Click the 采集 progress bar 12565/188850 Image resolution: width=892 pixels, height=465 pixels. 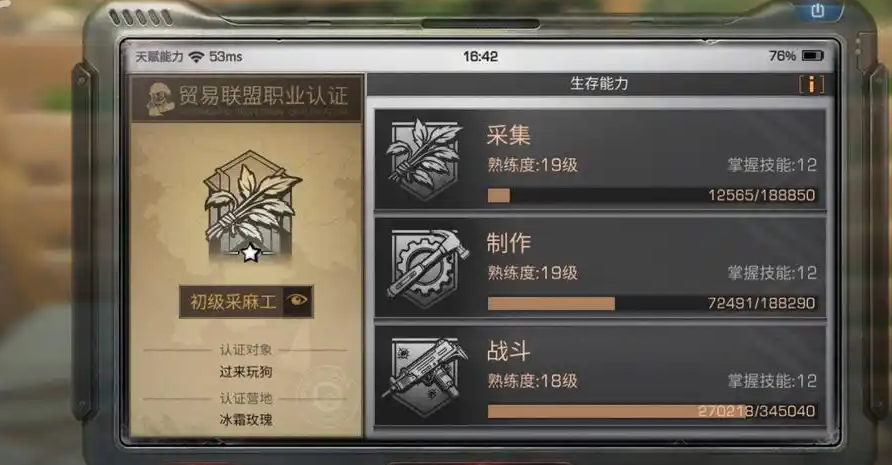coord(652,195)
